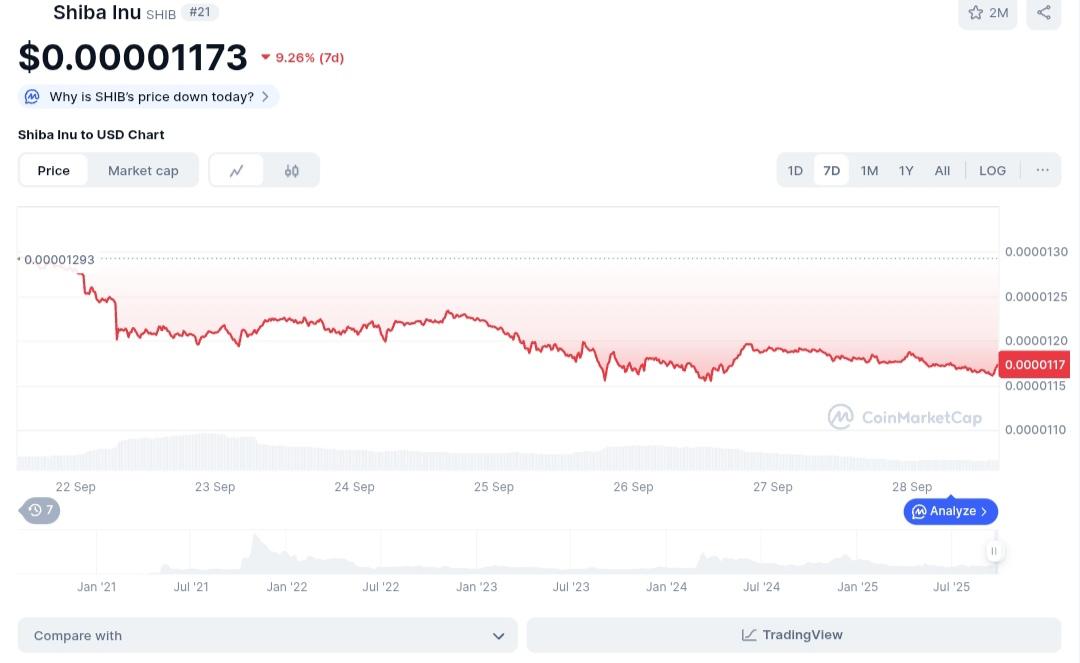1080x663 pixels.
Task: Click the pause handle on range navigator
Action: [x=994, y=551]
